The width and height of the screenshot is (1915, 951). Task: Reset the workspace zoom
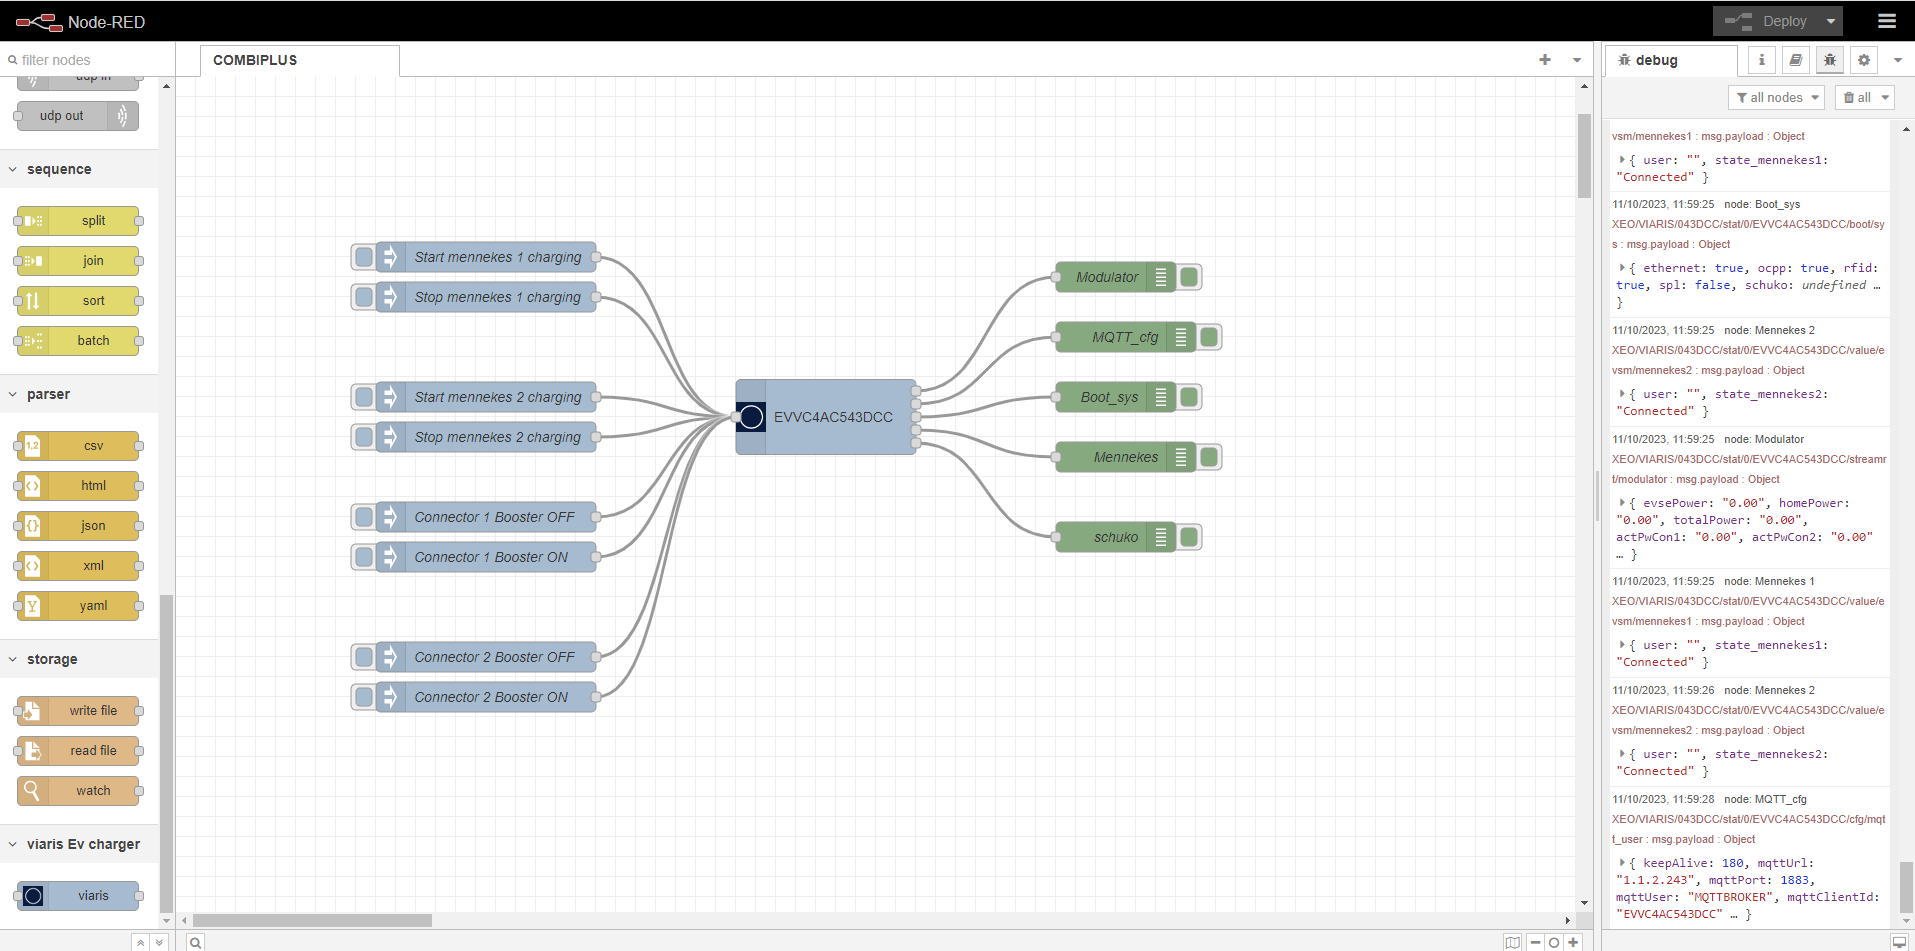pyautogui.click(x=1554, y=942)
